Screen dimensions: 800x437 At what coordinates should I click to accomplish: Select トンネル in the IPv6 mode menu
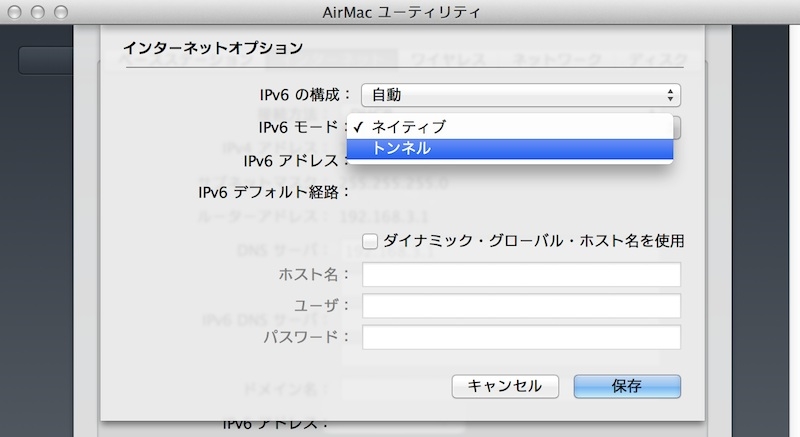point(510,149)
